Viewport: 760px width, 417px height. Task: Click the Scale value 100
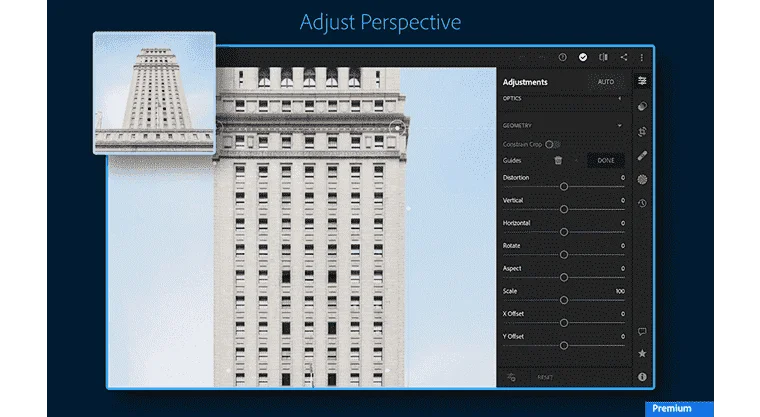click(620, 291)
